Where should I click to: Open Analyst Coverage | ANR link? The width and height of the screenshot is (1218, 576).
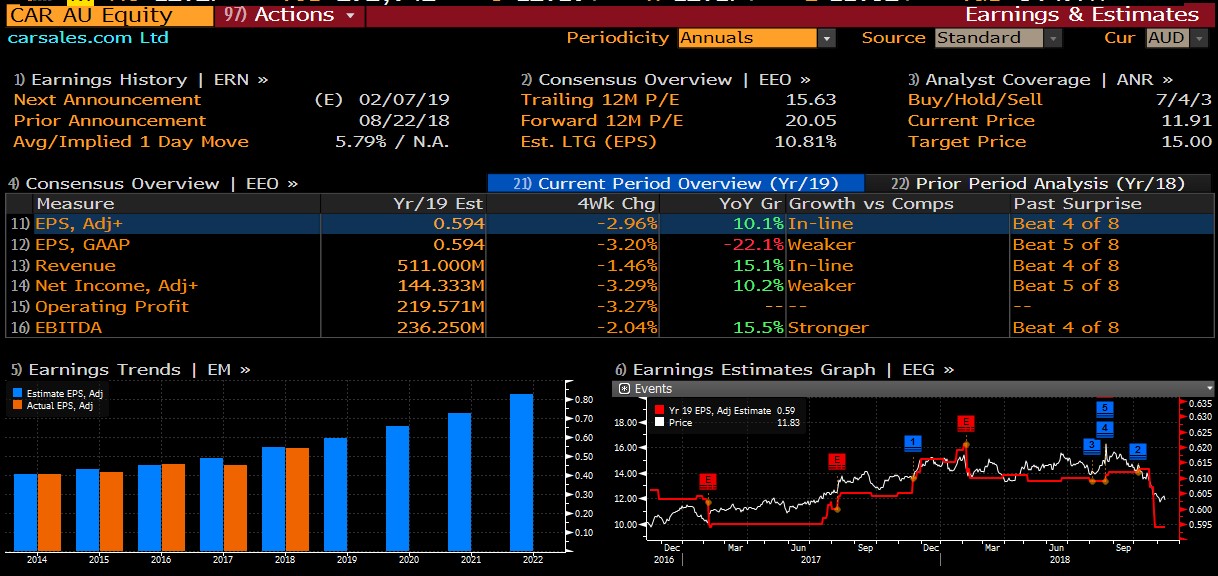[x=1040, y=79]
